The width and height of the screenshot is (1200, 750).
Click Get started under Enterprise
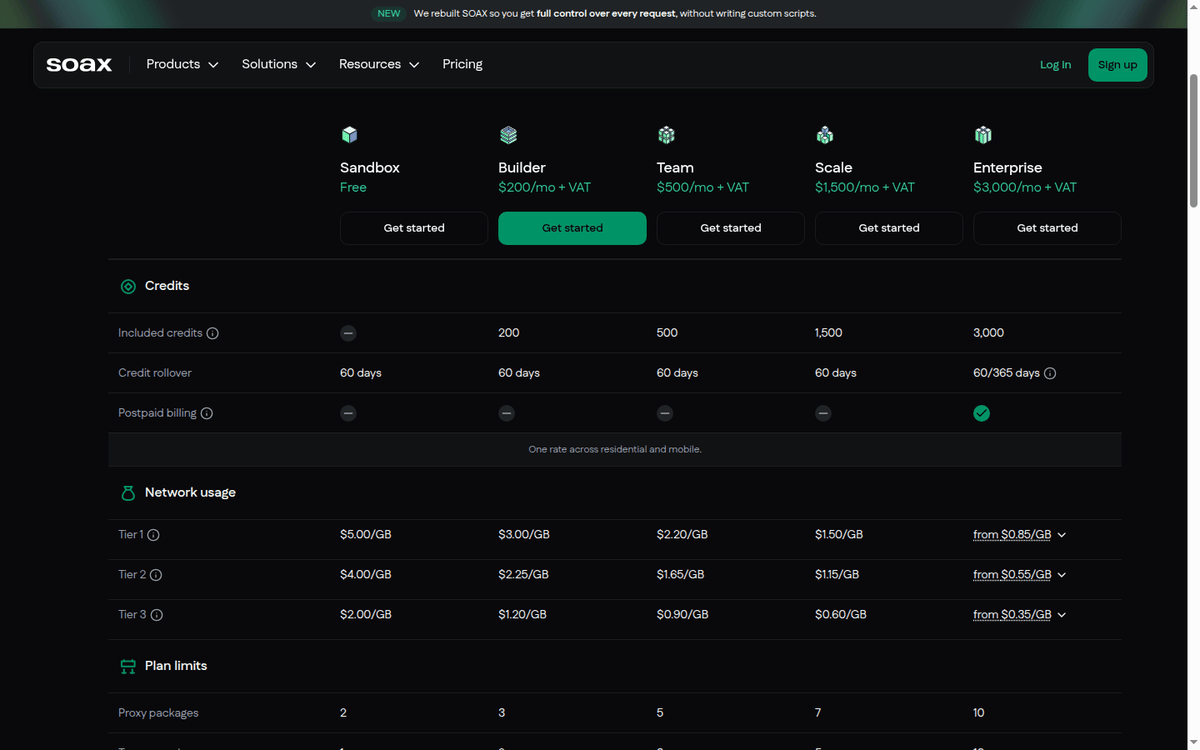coord(1047,228)
